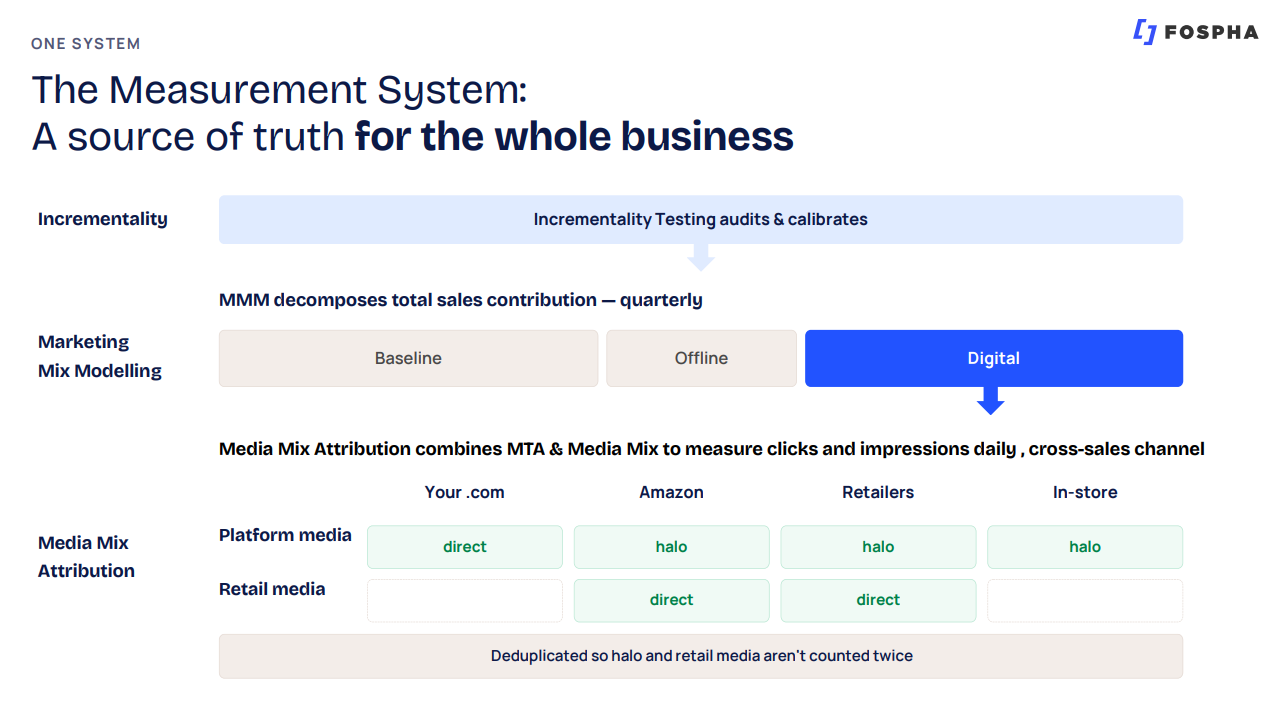The image size is (1282, 717).
Task: Click "MMM decomposes total sales contribution — quarterly" text
Action: click(x=461, y=300)
